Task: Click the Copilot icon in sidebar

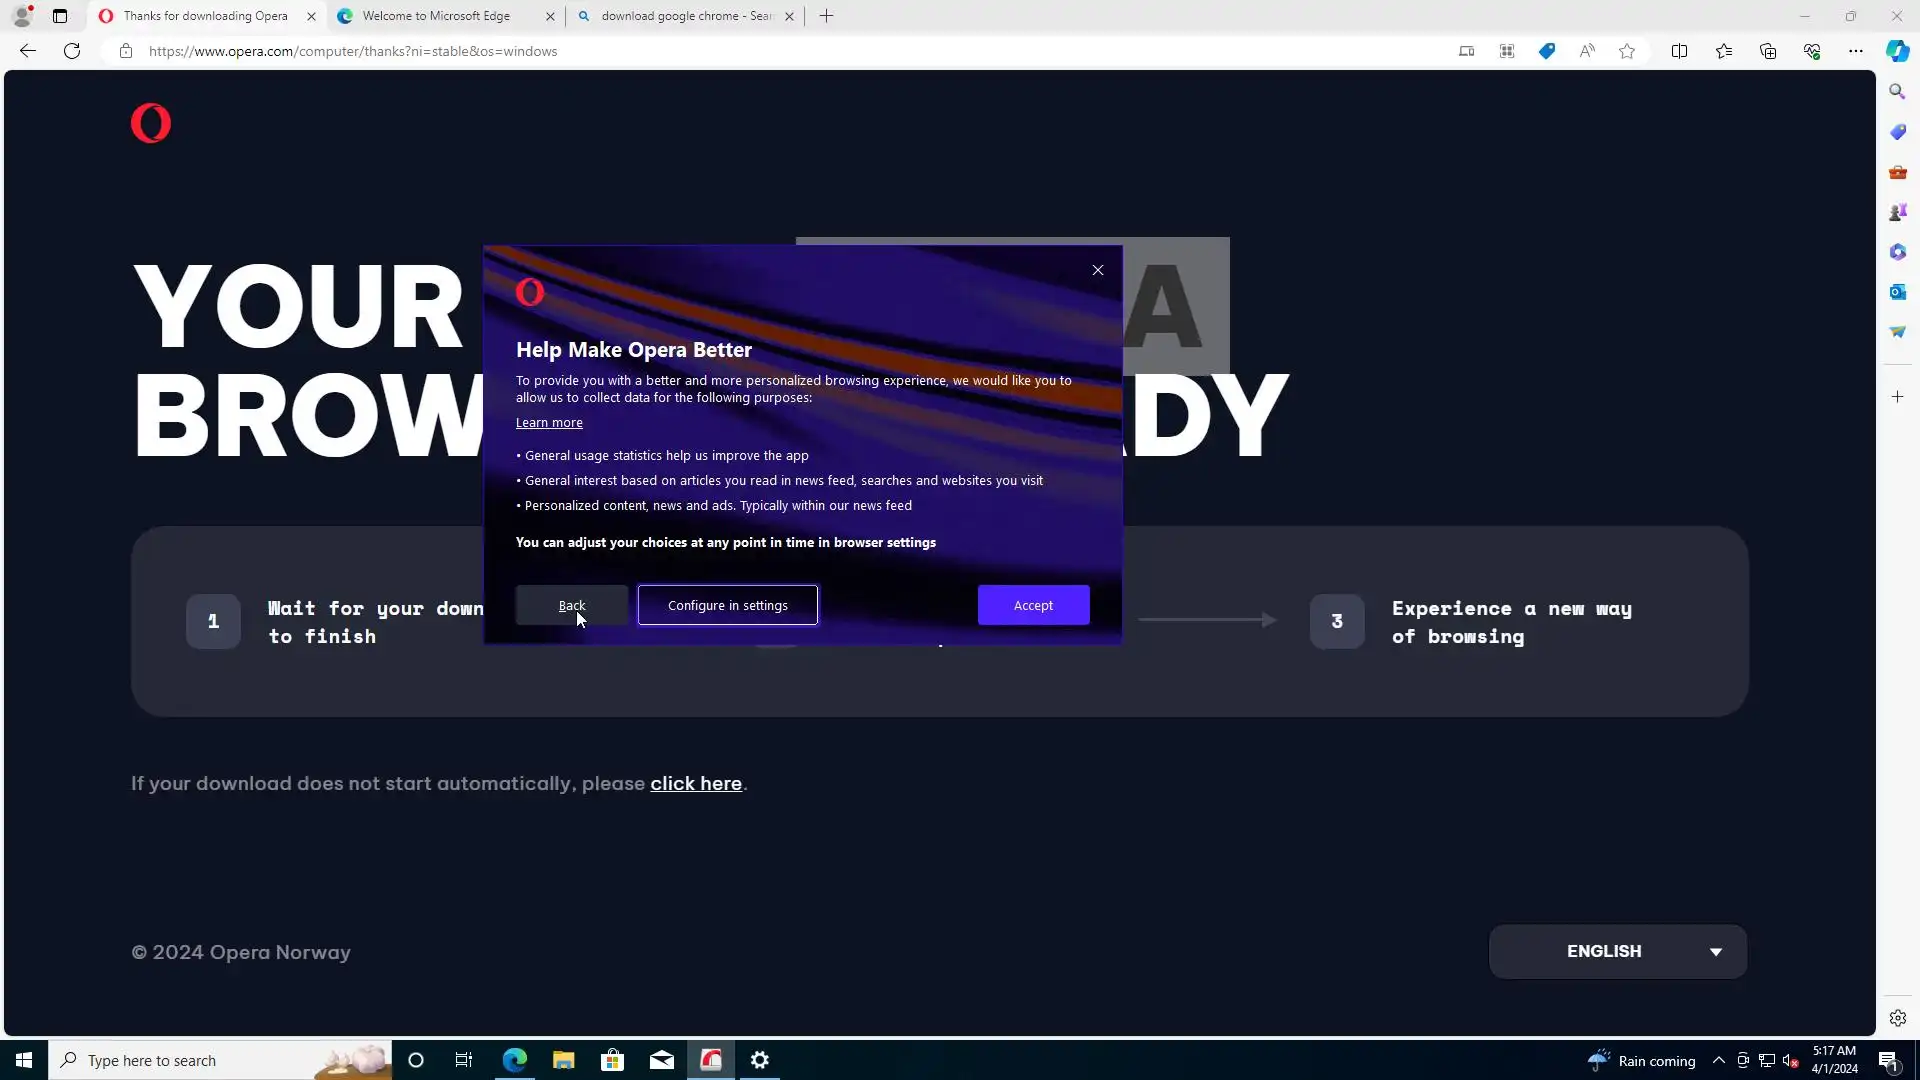Action: [1897, 51]
